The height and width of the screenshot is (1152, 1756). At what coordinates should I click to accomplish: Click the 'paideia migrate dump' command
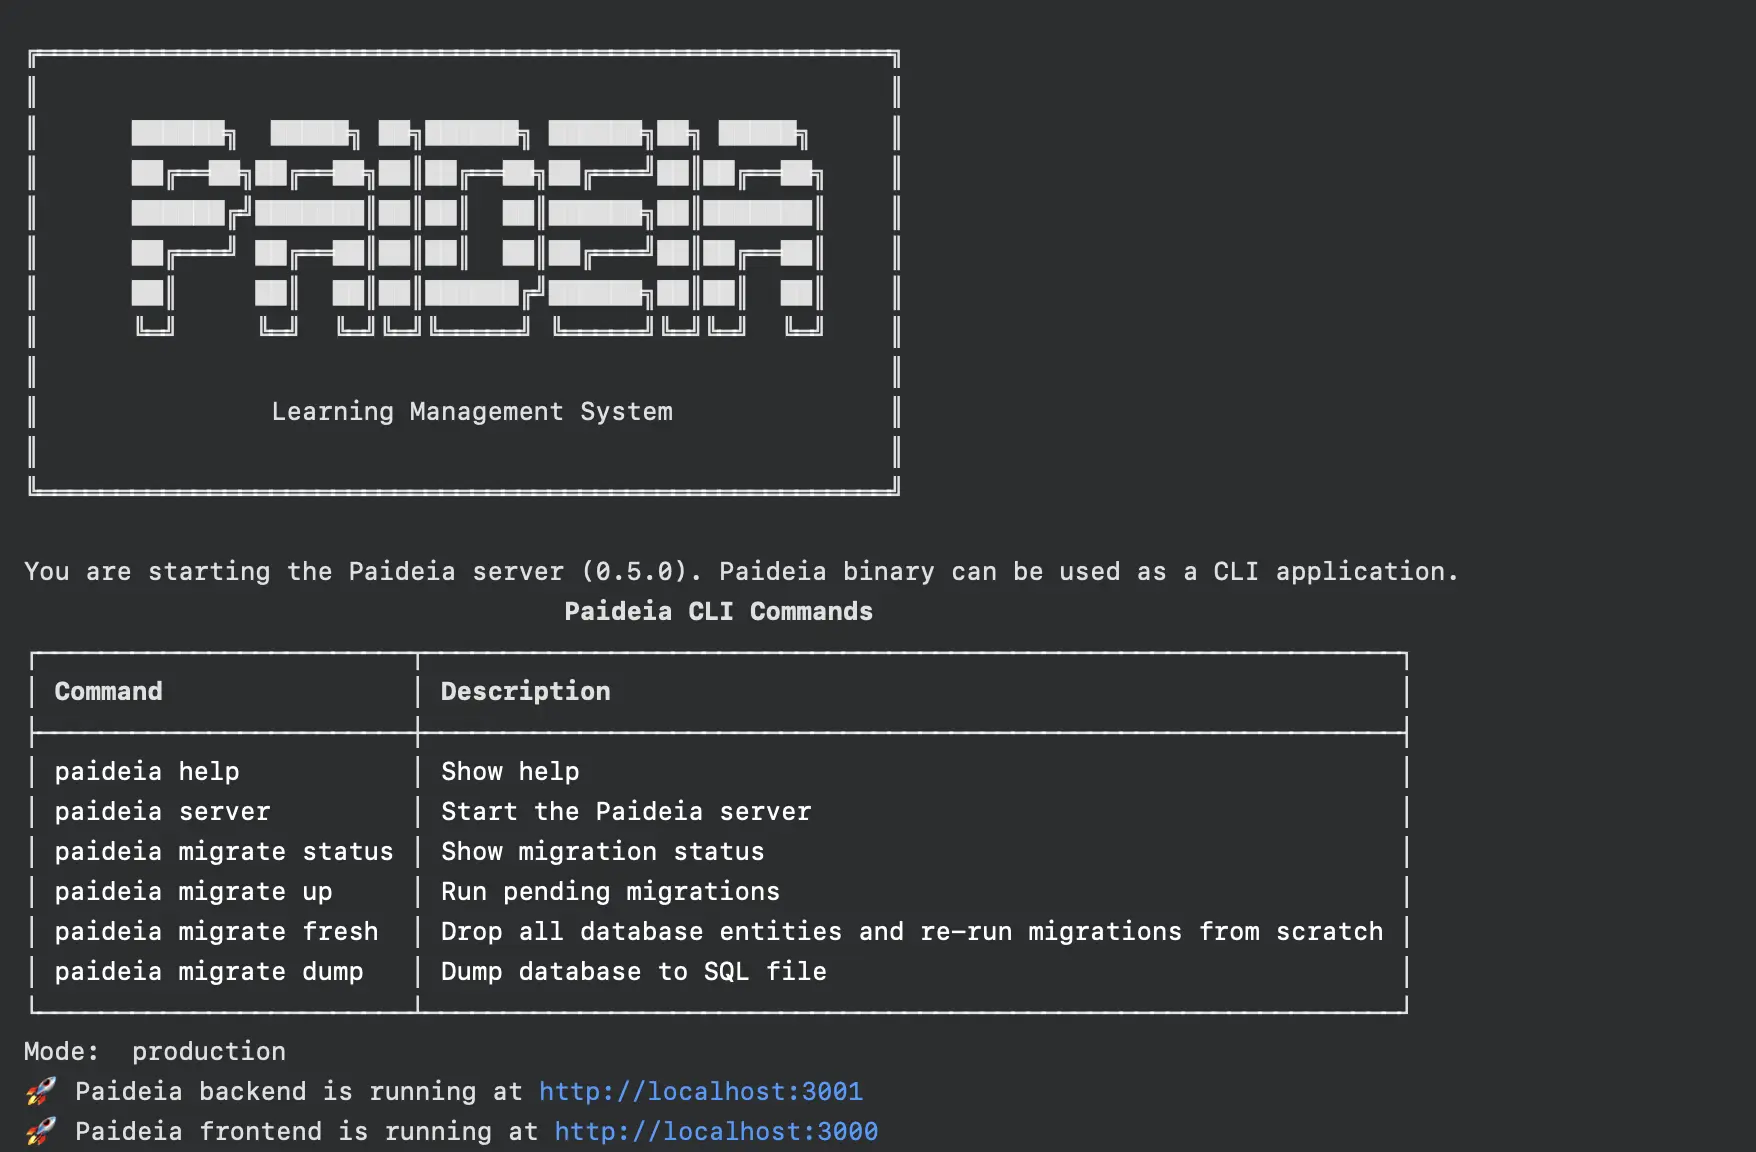click(209, 971)
